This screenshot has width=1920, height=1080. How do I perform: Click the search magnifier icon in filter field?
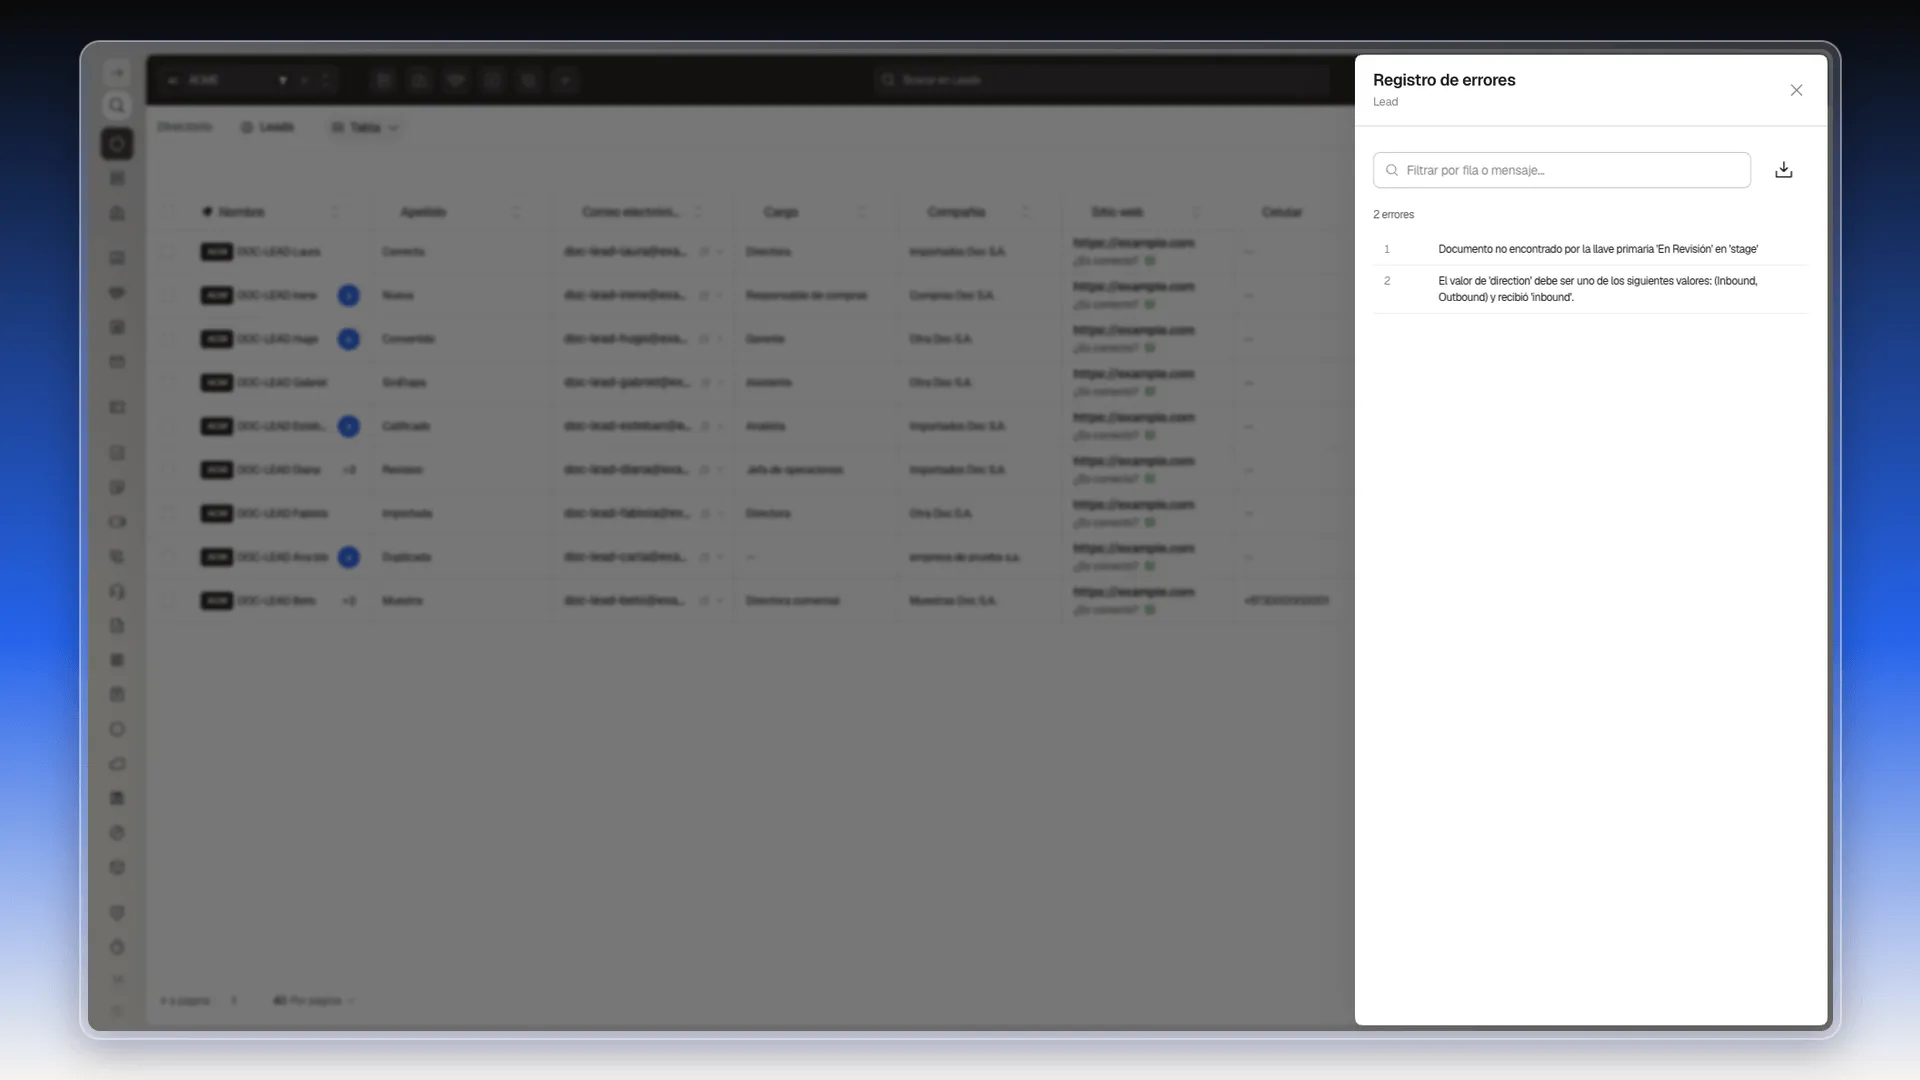click(x=1391, y=170)
